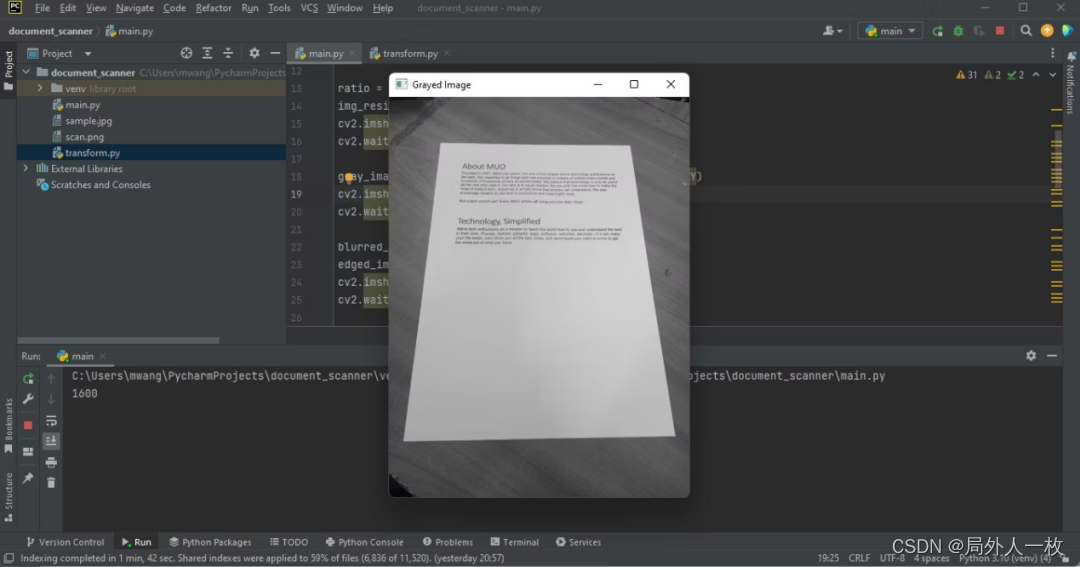Toggle scroll to end in Run console
This screenshot has height=567, width=1080.
point(51,441)
